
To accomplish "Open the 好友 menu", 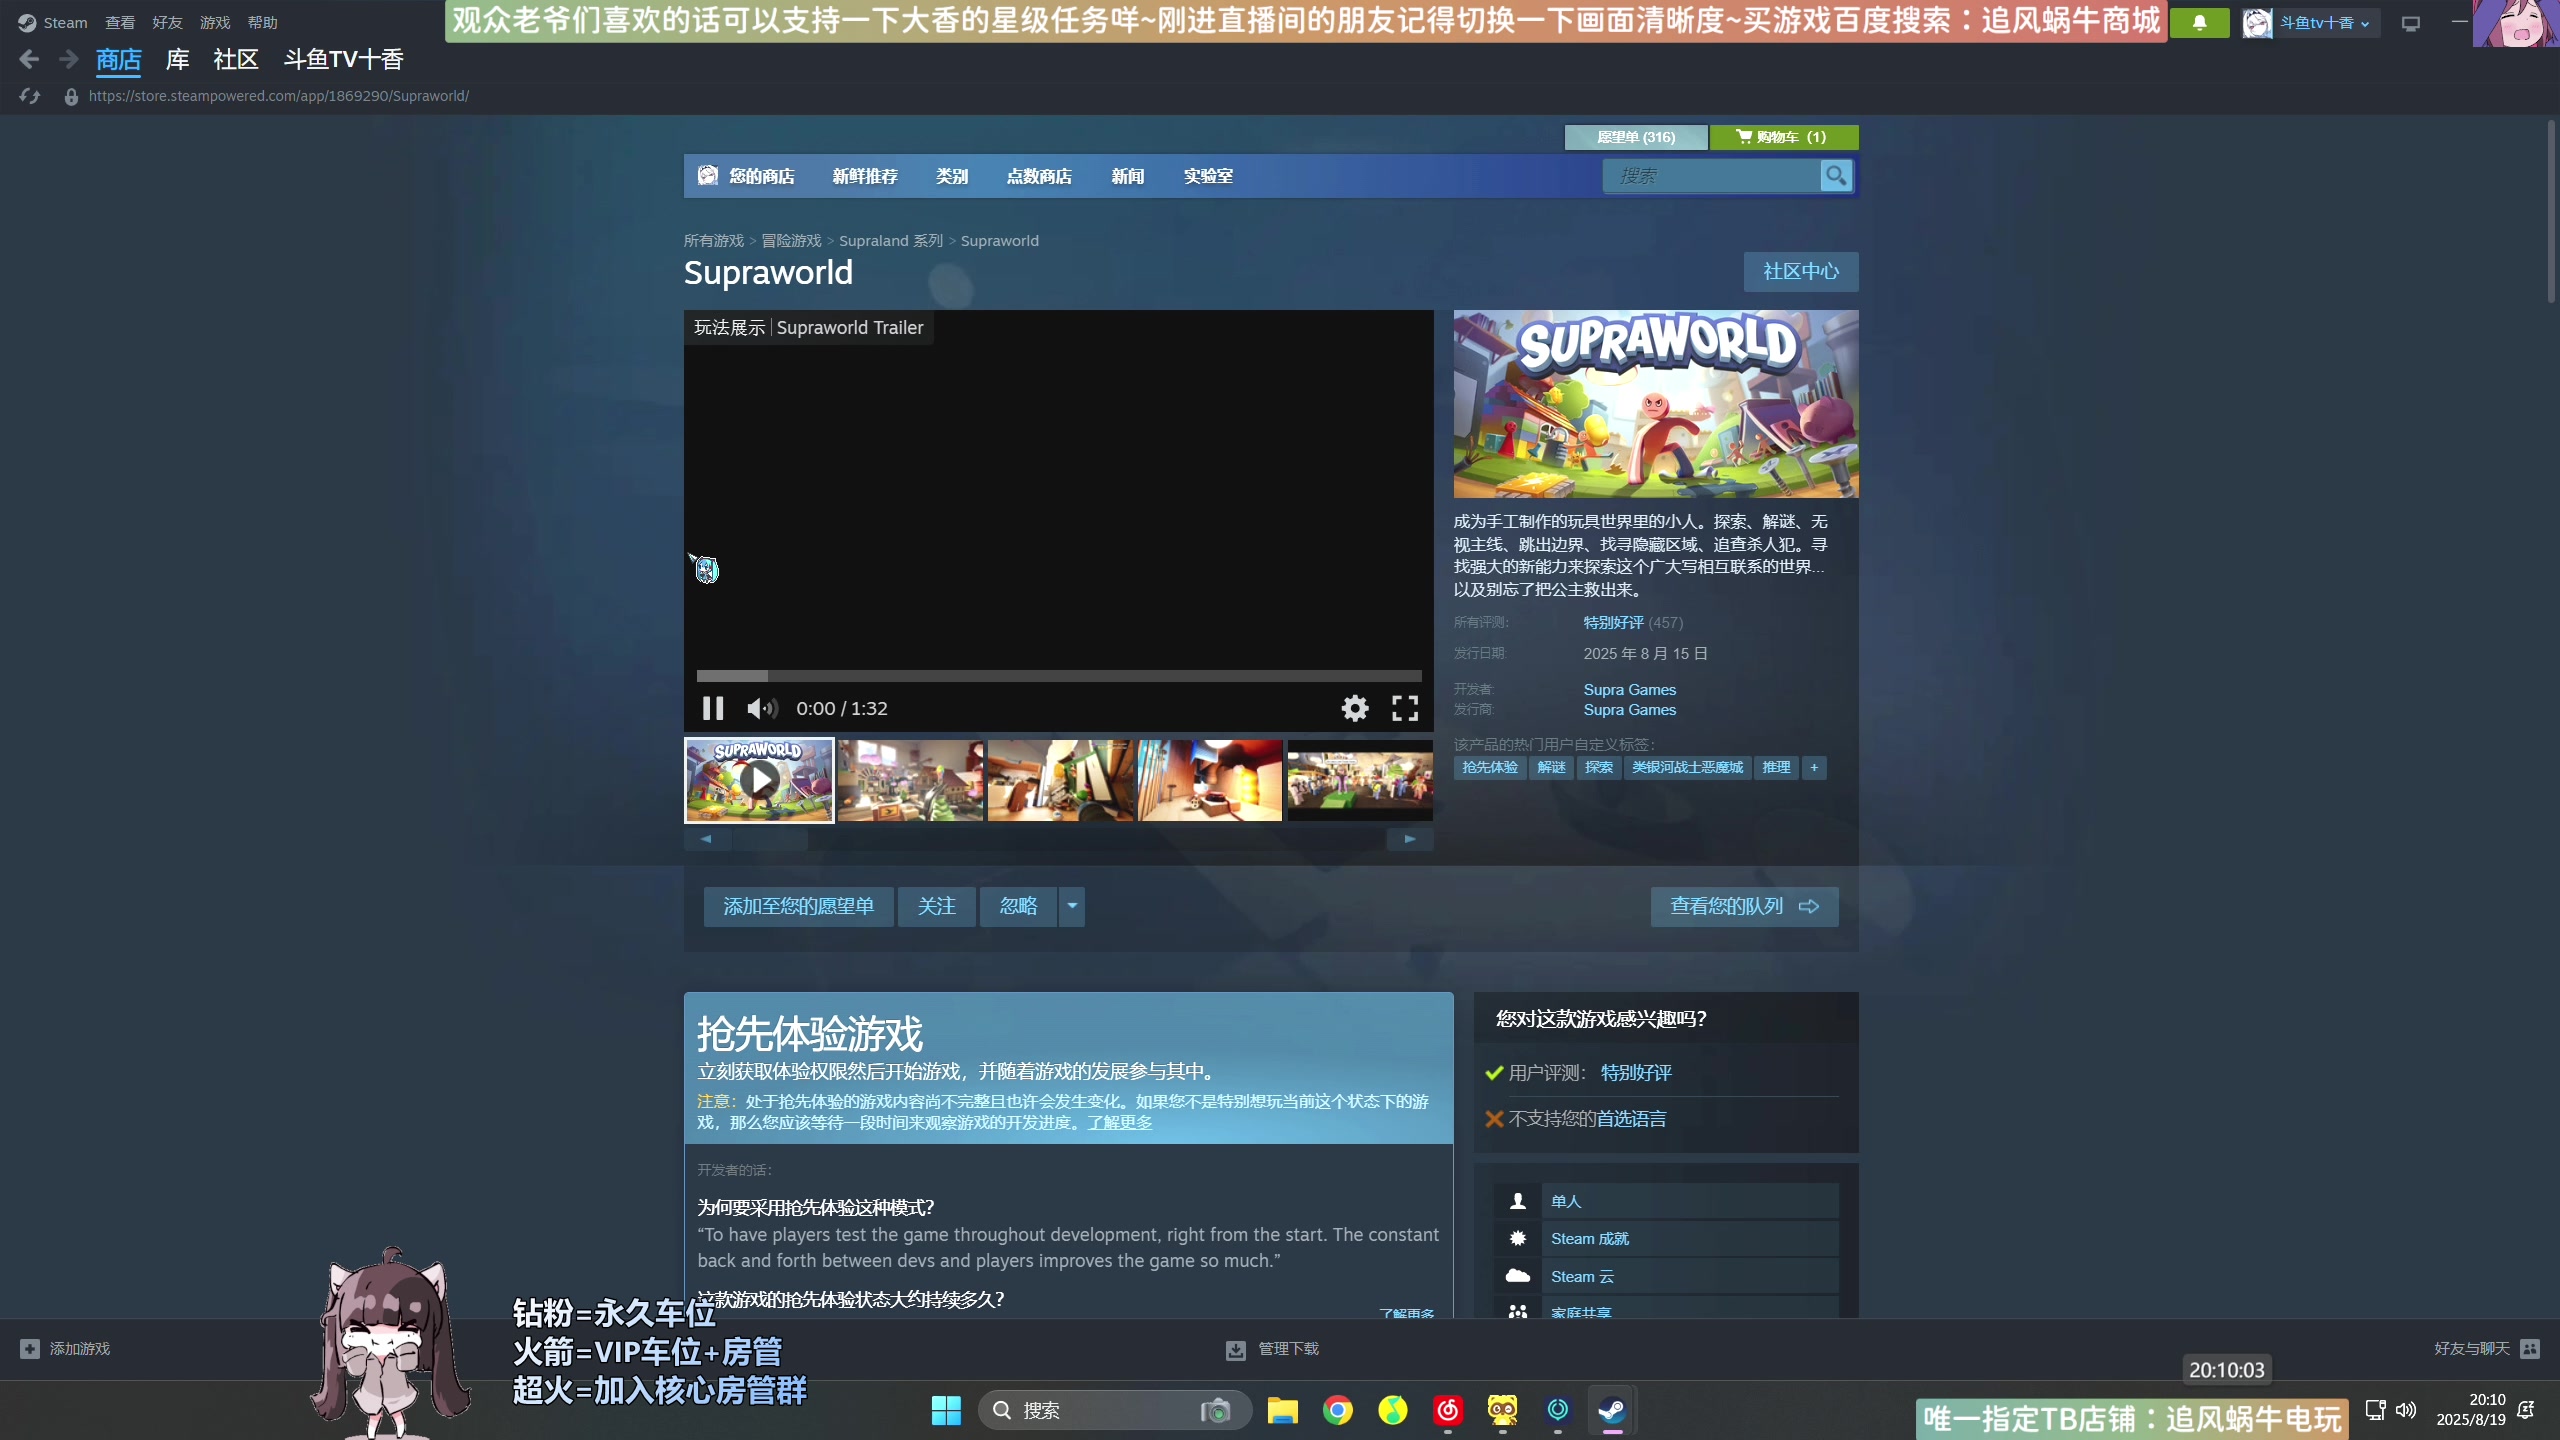I will click(x=167, y=23).
